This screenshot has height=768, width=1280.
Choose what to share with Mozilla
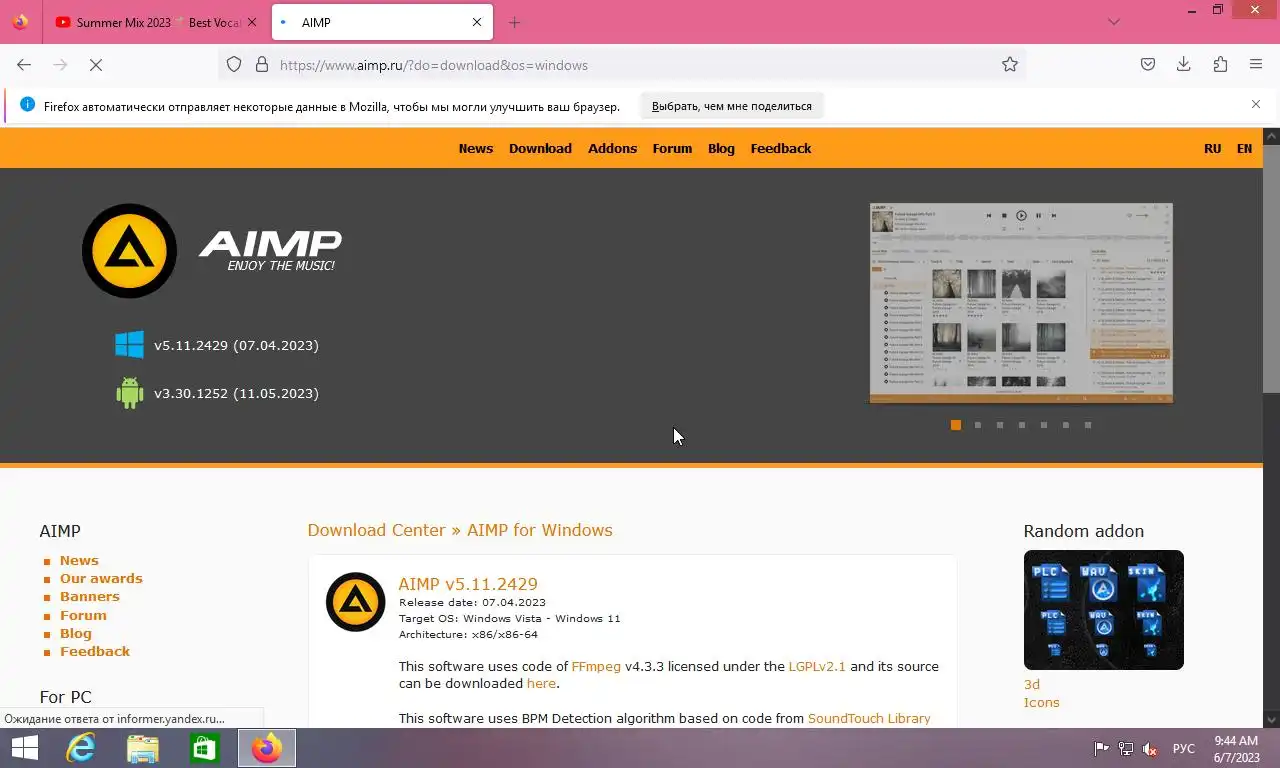point(732,106)
